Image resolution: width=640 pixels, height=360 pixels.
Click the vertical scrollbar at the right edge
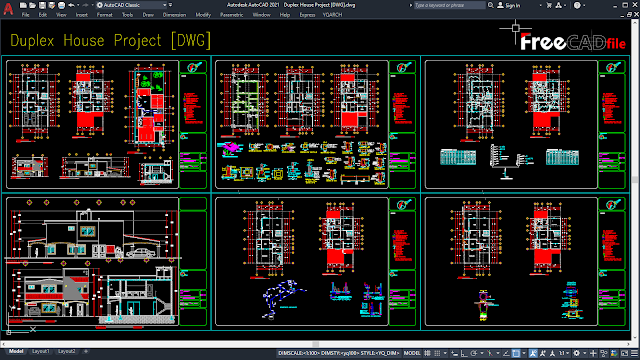[635, 179]
